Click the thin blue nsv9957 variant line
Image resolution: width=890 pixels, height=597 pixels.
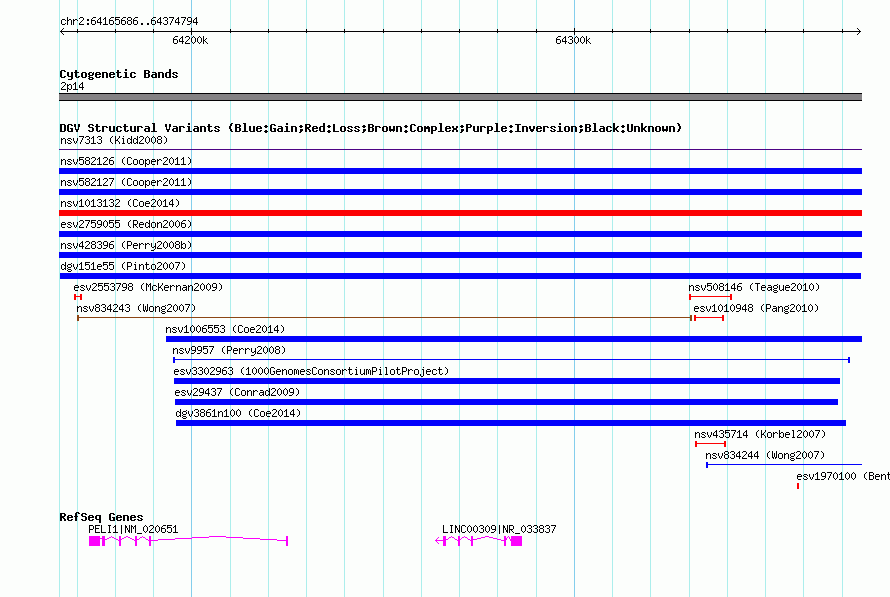click(511, 360)
